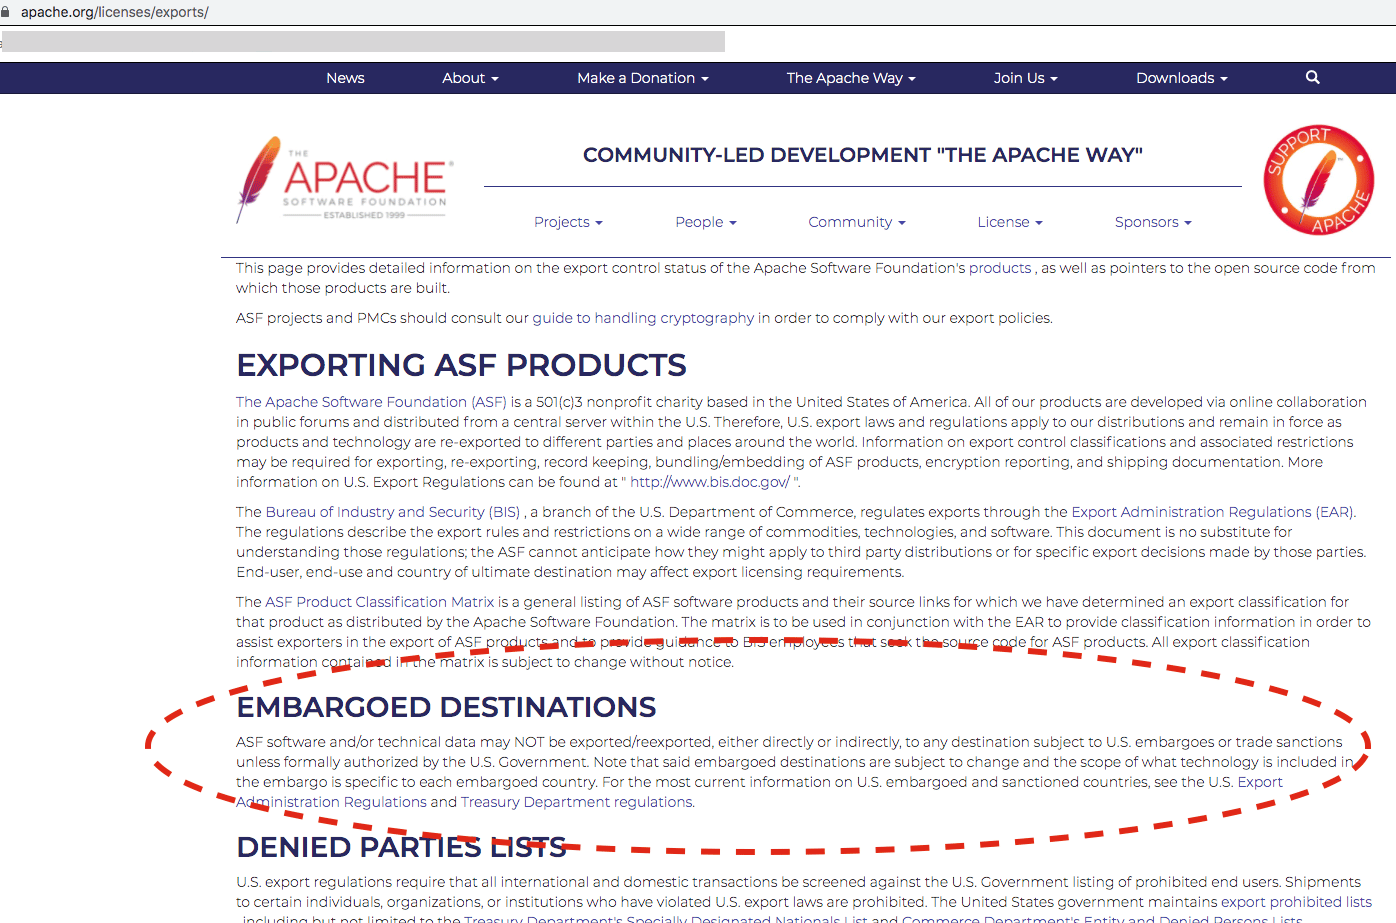
Task: Open the 'export prohibited lists' link
Action: pos(1296,902)
